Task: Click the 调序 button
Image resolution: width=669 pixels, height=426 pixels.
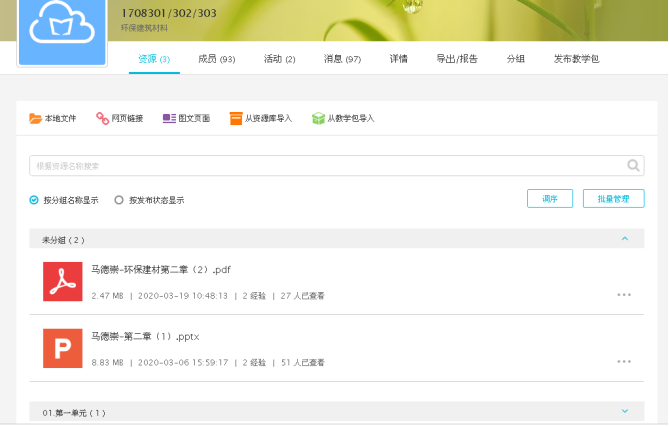Action: [550, 199]
